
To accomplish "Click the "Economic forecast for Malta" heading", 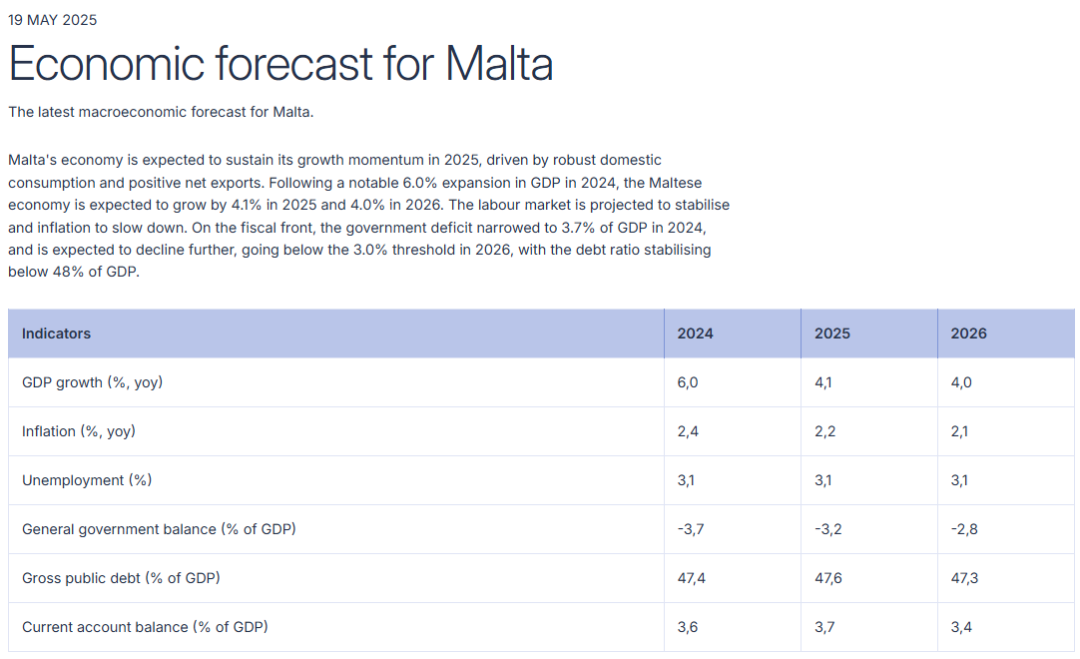I will point(280,64).
